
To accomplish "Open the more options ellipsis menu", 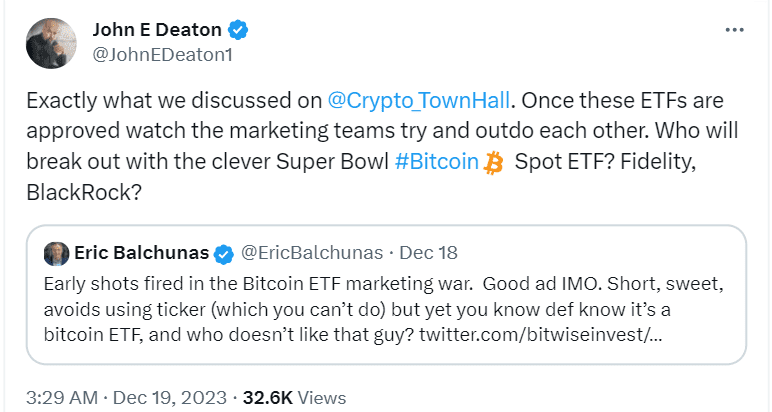I will point(733,29).
